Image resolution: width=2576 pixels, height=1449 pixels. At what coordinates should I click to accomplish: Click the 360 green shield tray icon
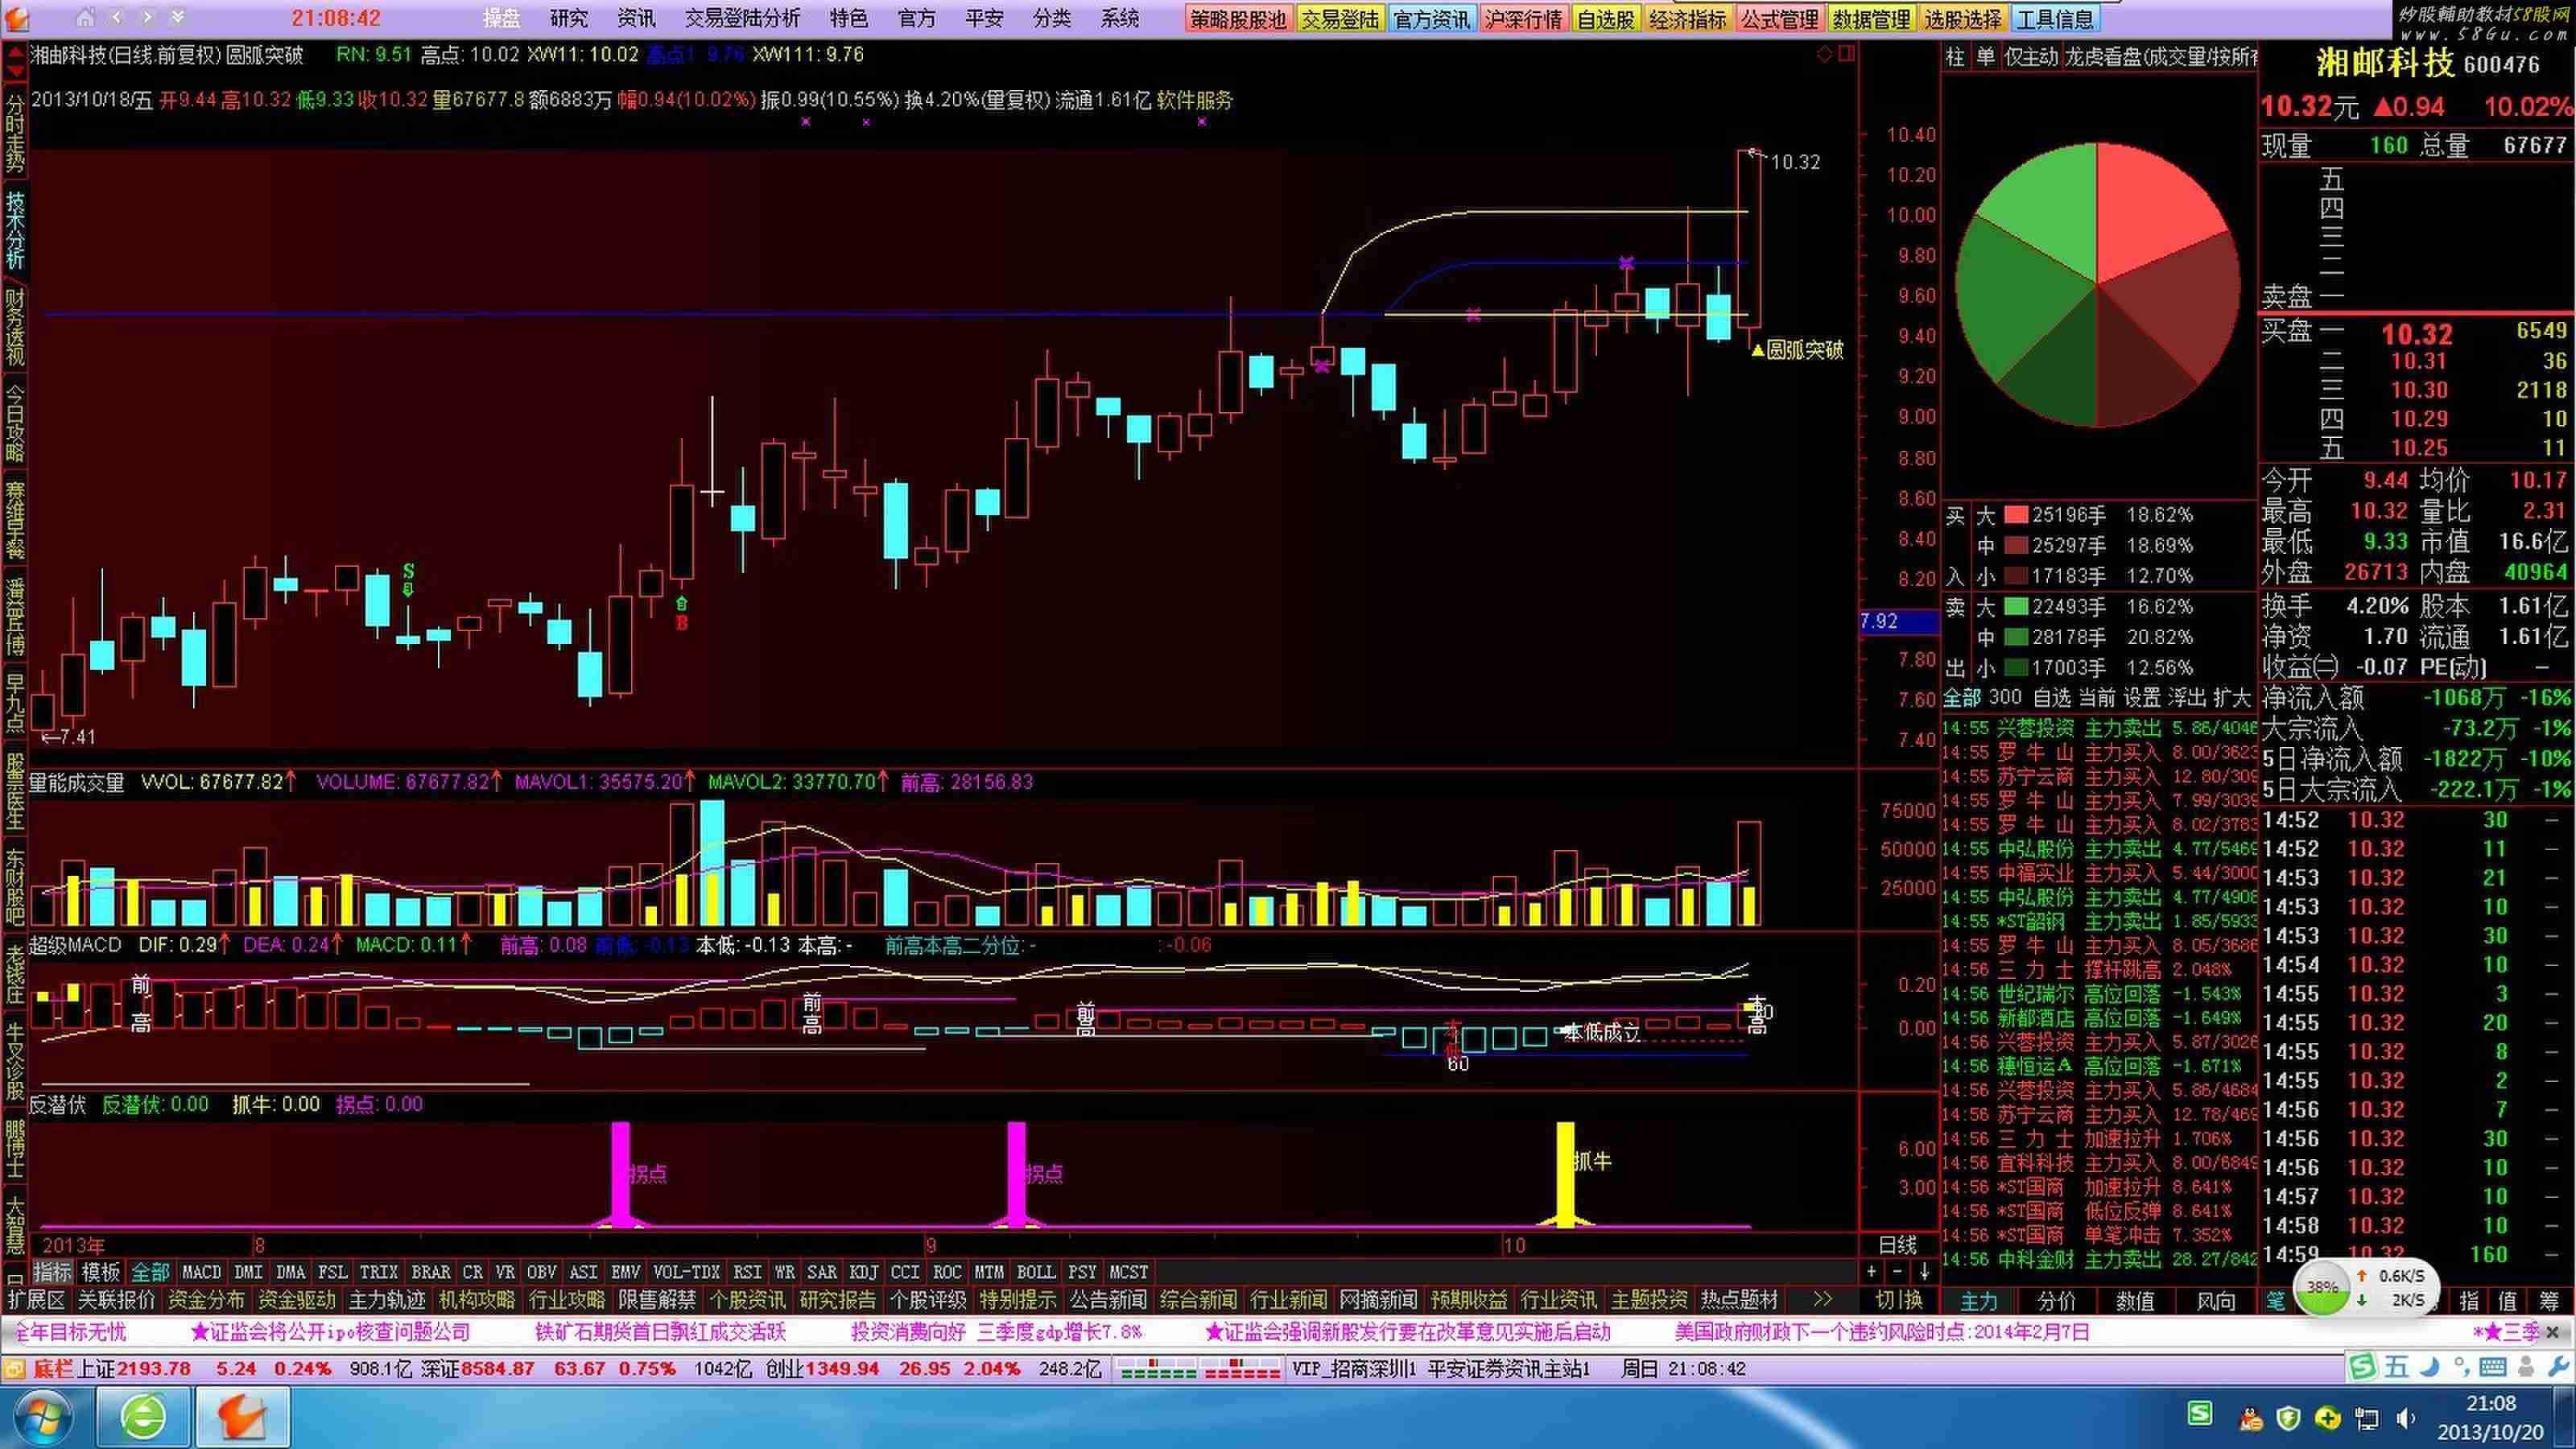coord(2288,1418)
